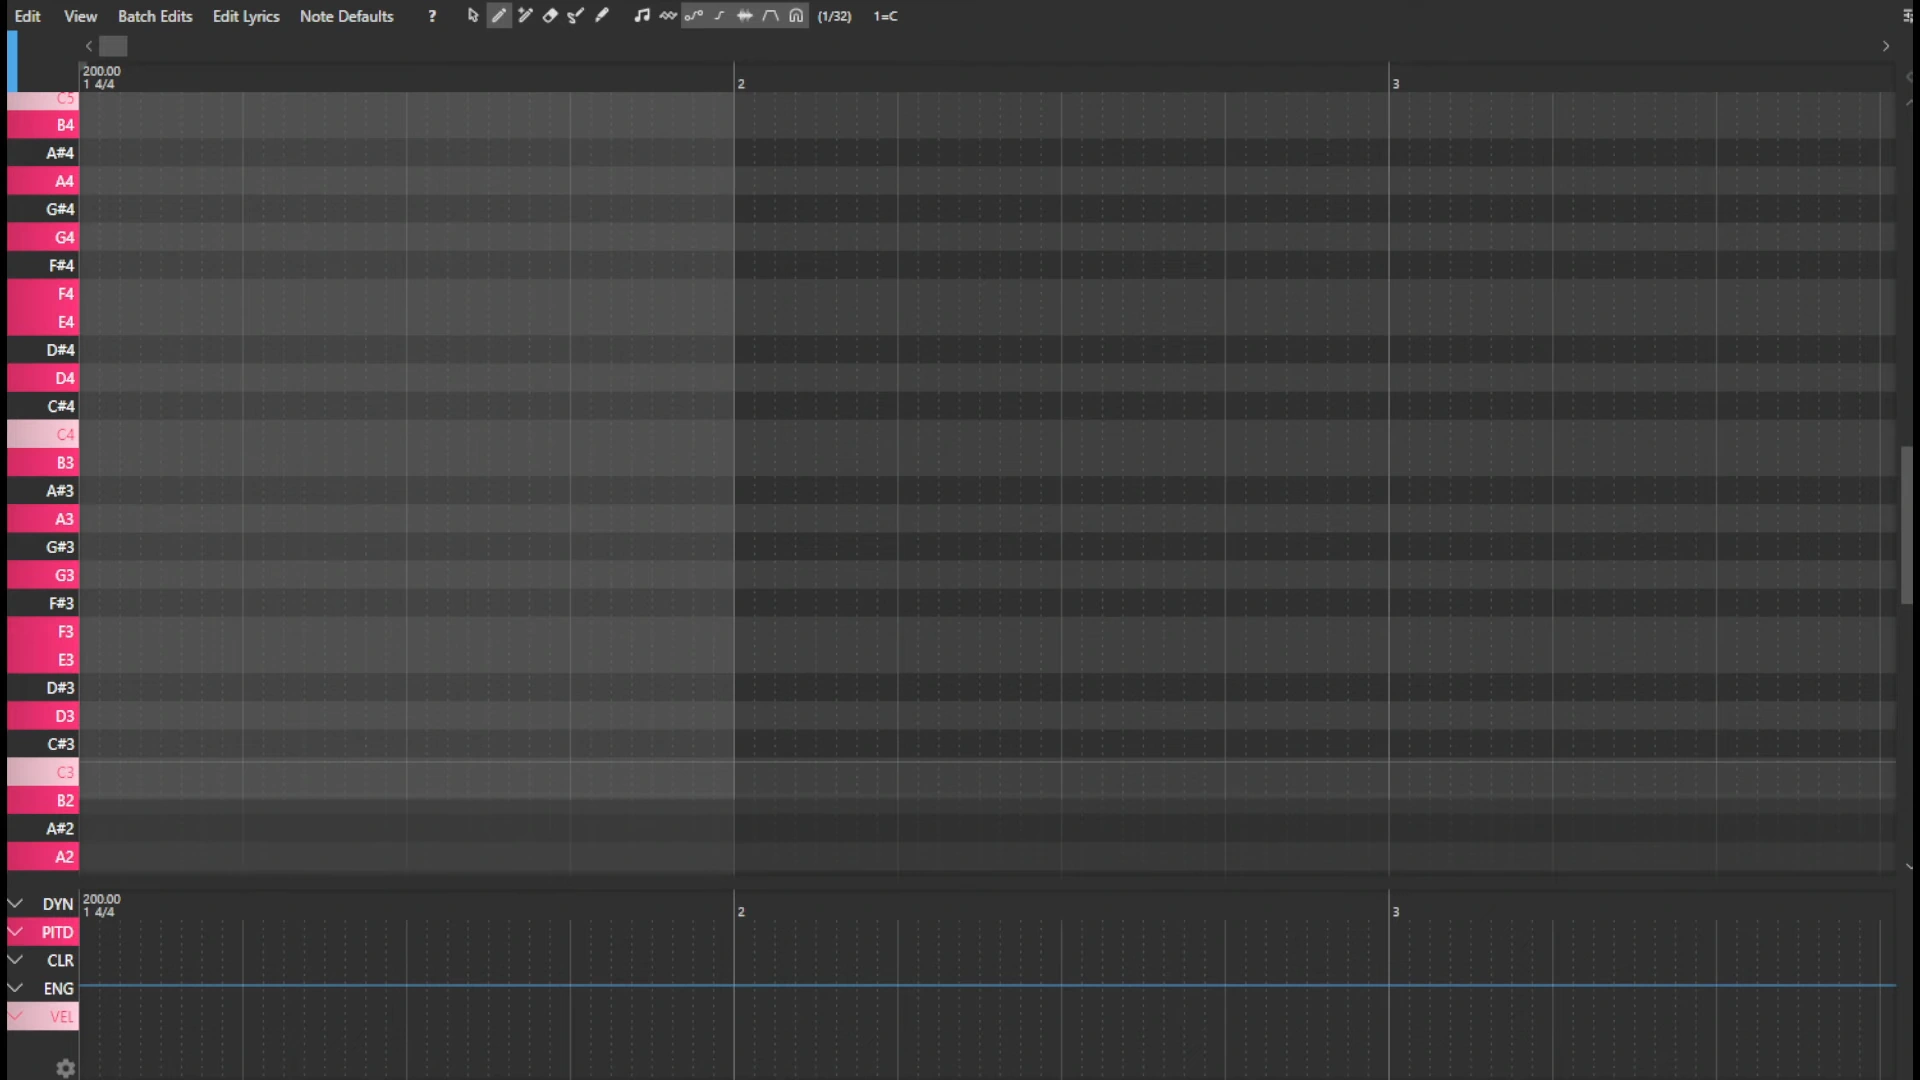
Task: Toggle vibrato display wavy icon
Action: 668,16
